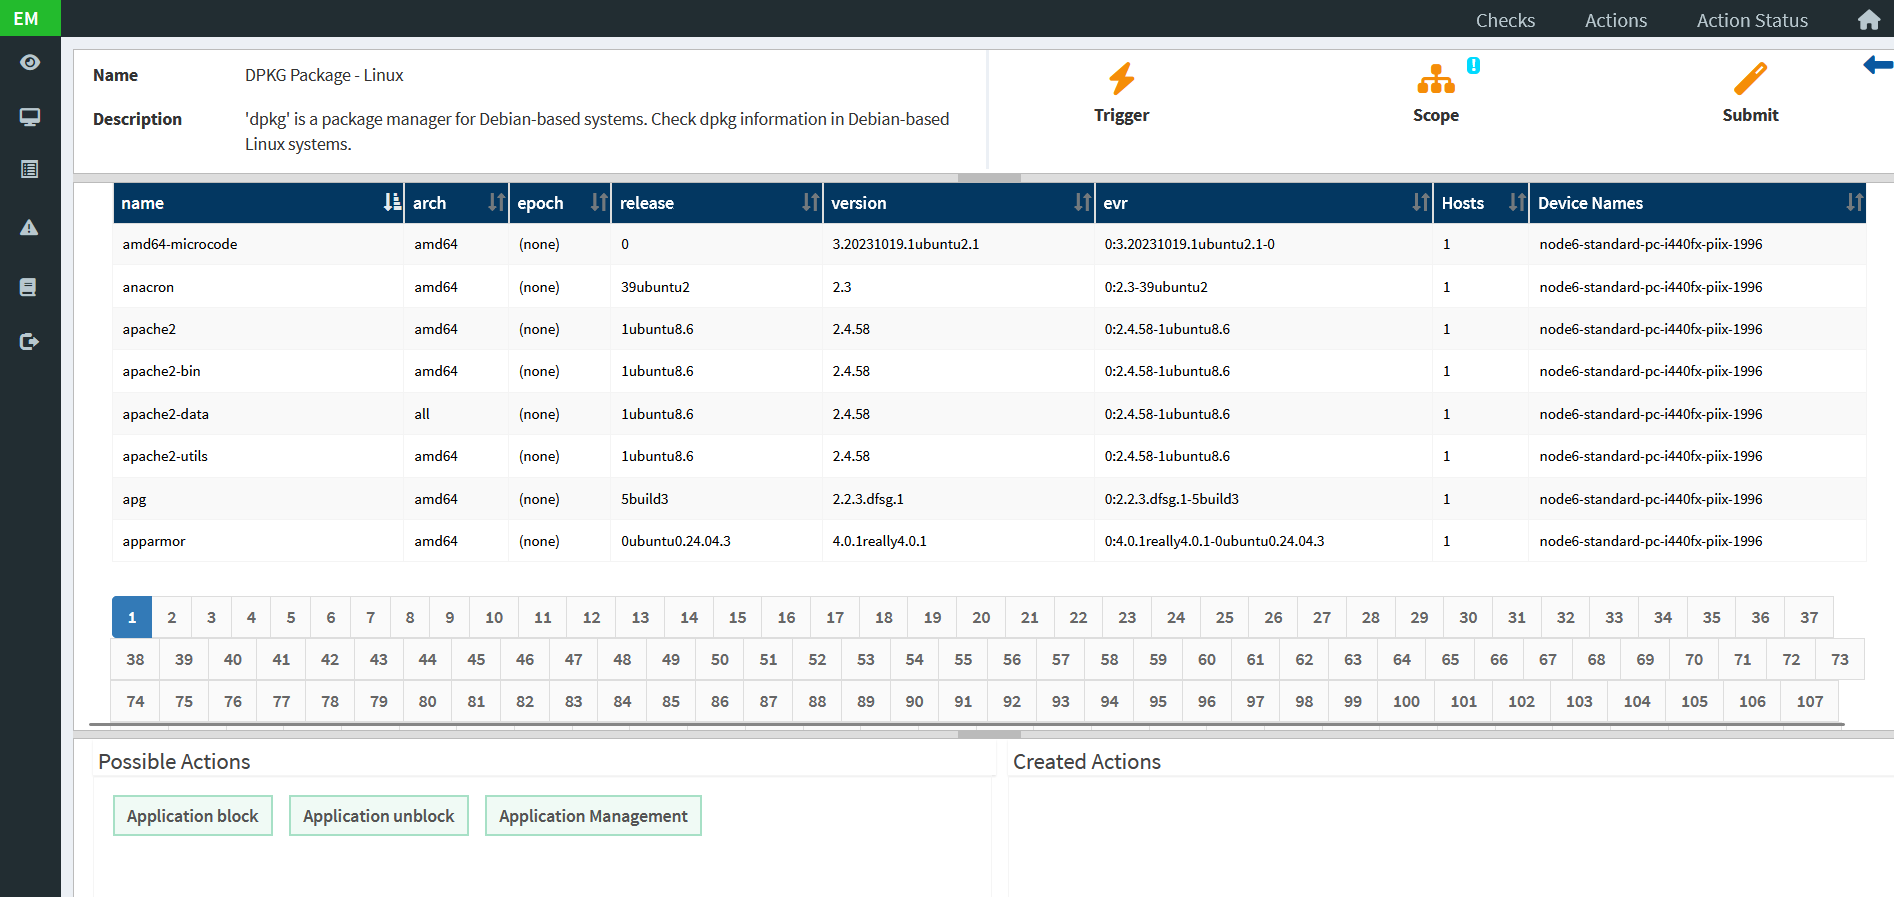Go to results page 10
This screenshot has width=1894, height=897.
point(494,617)
